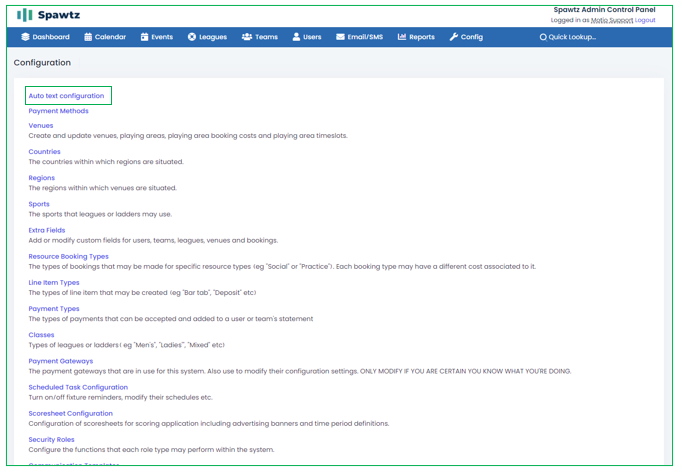Open the Users menu
The width and height of the screenshot is (682, 474).
[307, 37]
